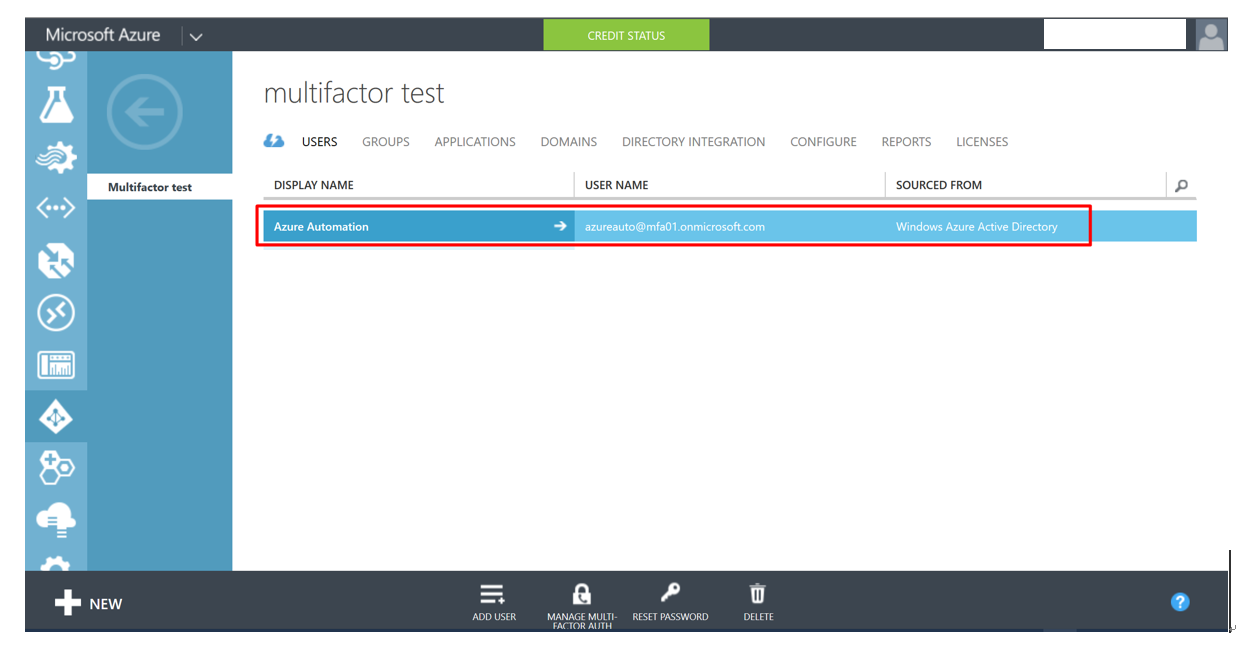The height and width of the screenshot is (664, 1260).
Task: Click azureauto@mfa01.onmicrosoft.com user name cell
Action: 675,227
